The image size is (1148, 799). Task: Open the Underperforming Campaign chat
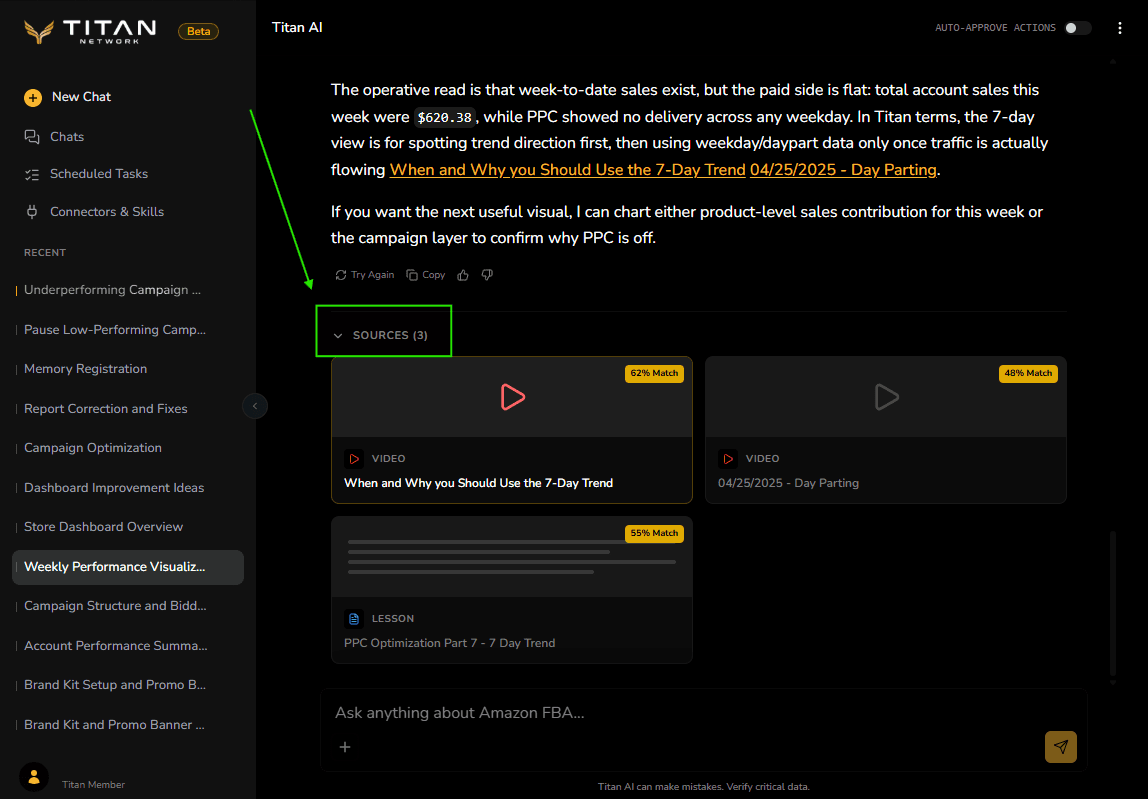point(128,290)
